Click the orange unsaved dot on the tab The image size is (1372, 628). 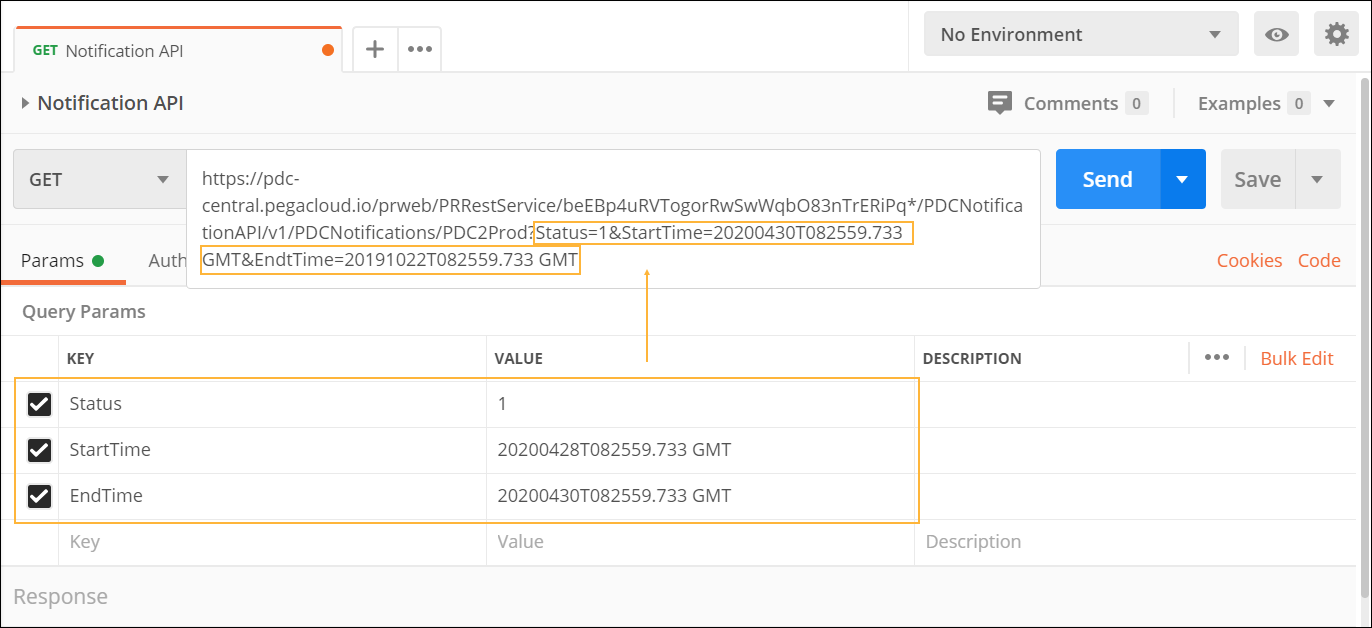(328, 50)
